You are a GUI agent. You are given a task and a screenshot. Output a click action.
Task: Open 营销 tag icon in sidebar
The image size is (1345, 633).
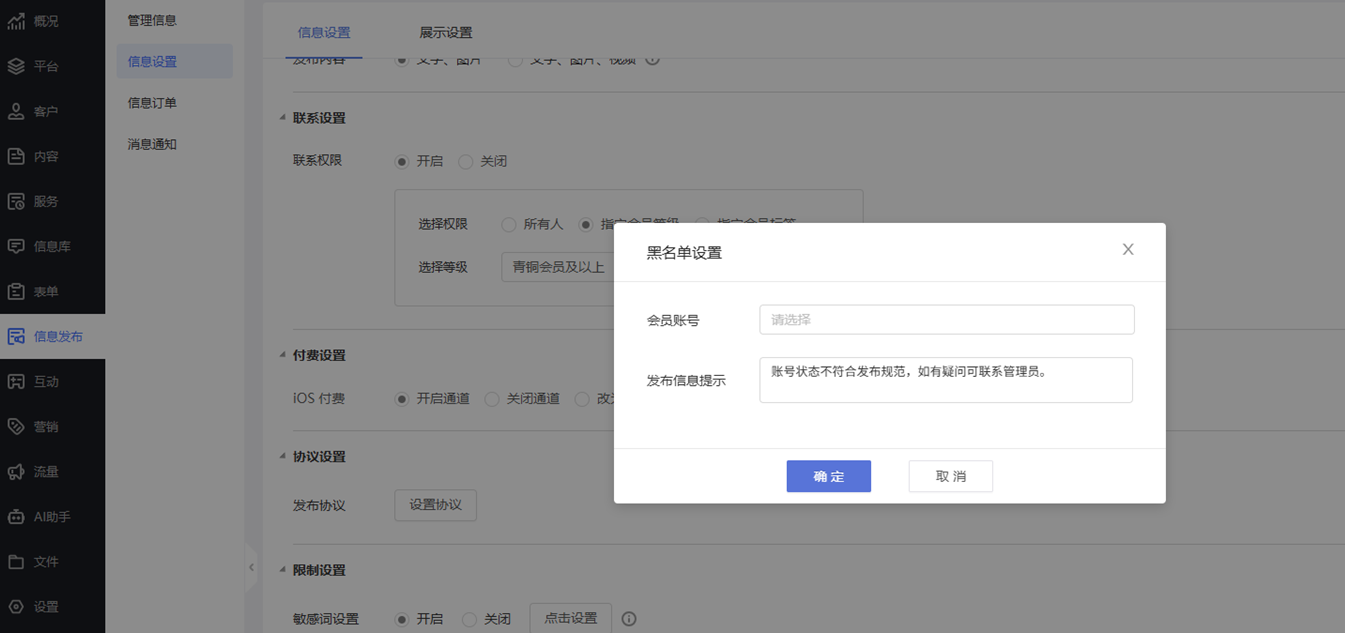click(x=16, y=426)
